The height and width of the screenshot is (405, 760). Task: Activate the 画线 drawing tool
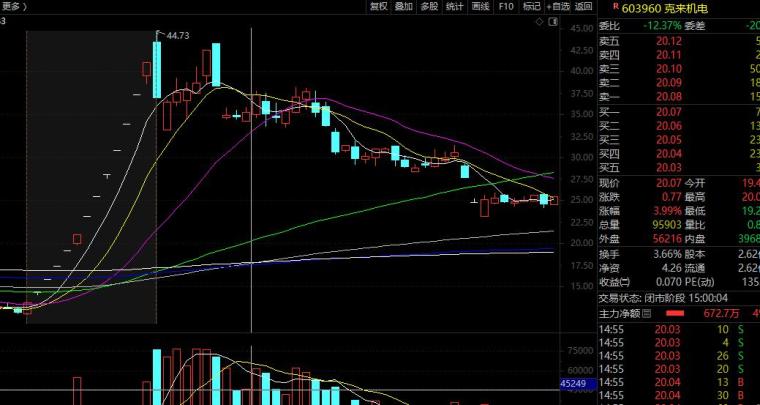[x=481, y=6]
